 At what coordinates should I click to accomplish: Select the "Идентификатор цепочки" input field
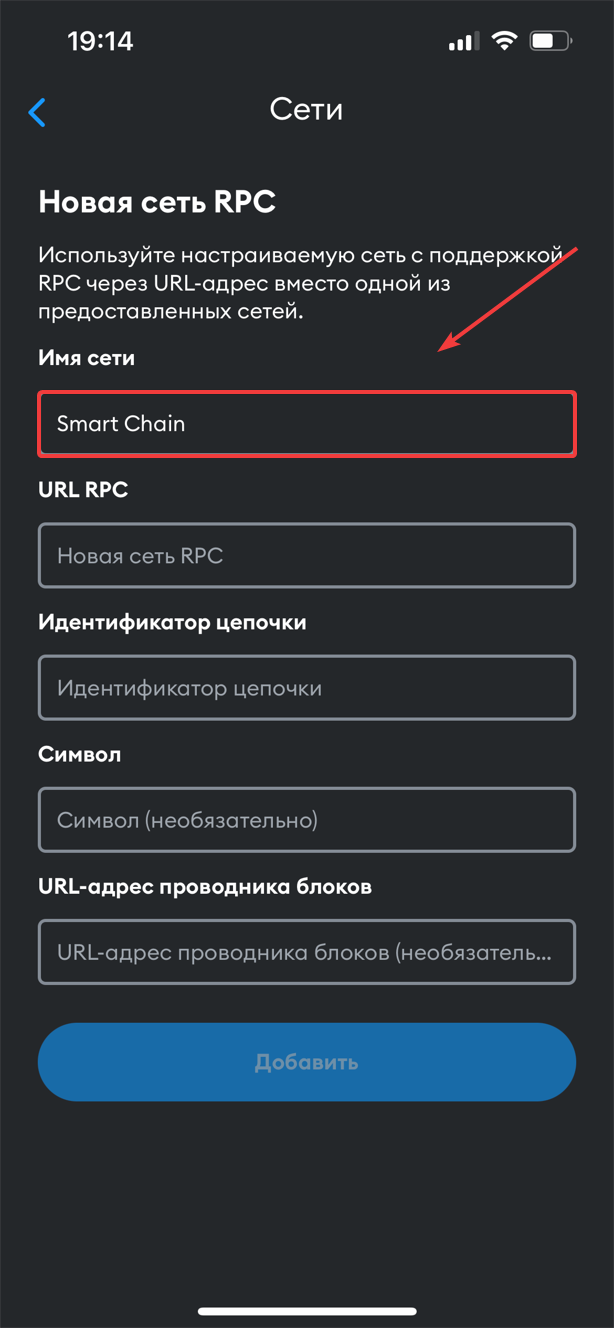coord(306,688)
